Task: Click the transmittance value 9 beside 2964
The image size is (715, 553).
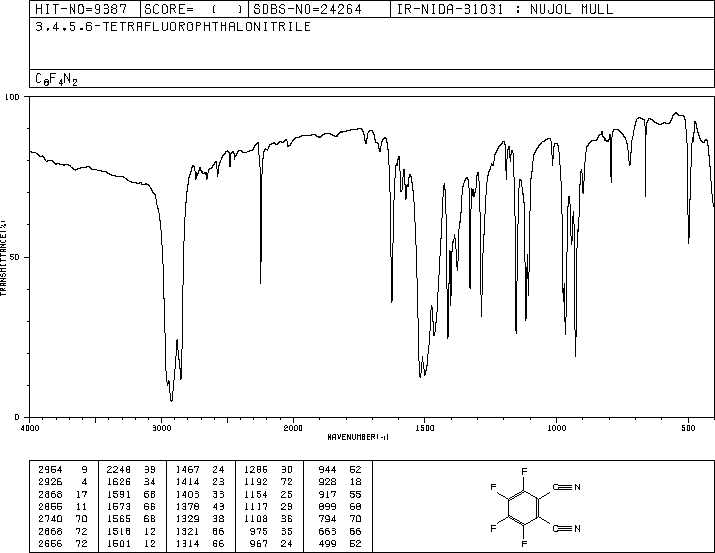Action: tap(84, 469)
